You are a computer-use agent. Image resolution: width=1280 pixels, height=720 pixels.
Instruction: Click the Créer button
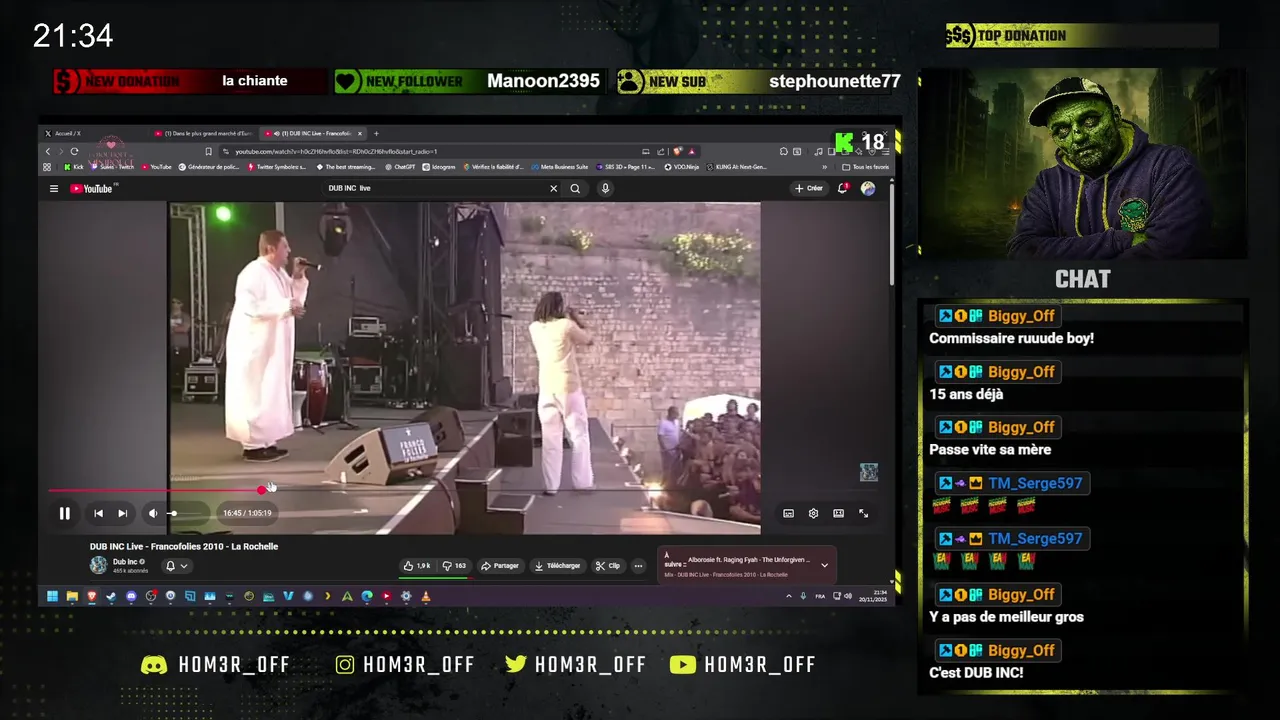[809, 188]
